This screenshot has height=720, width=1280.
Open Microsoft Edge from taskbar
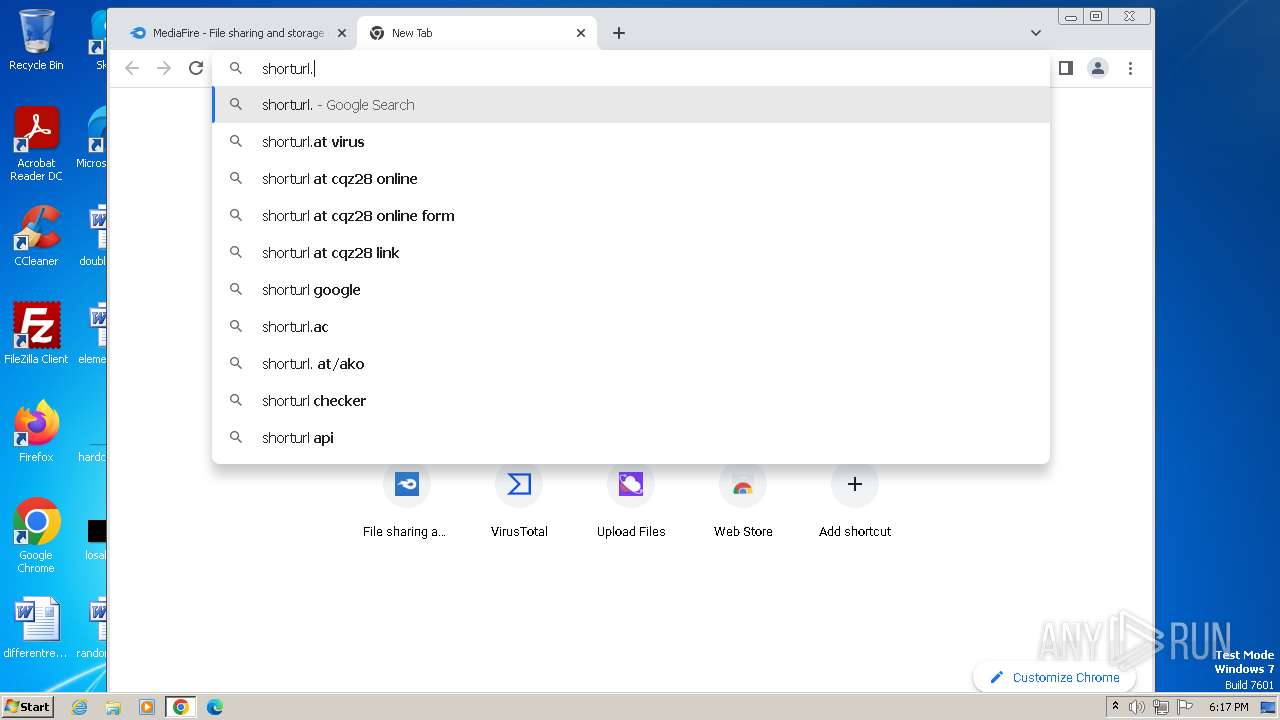click(x=215, y=707)
